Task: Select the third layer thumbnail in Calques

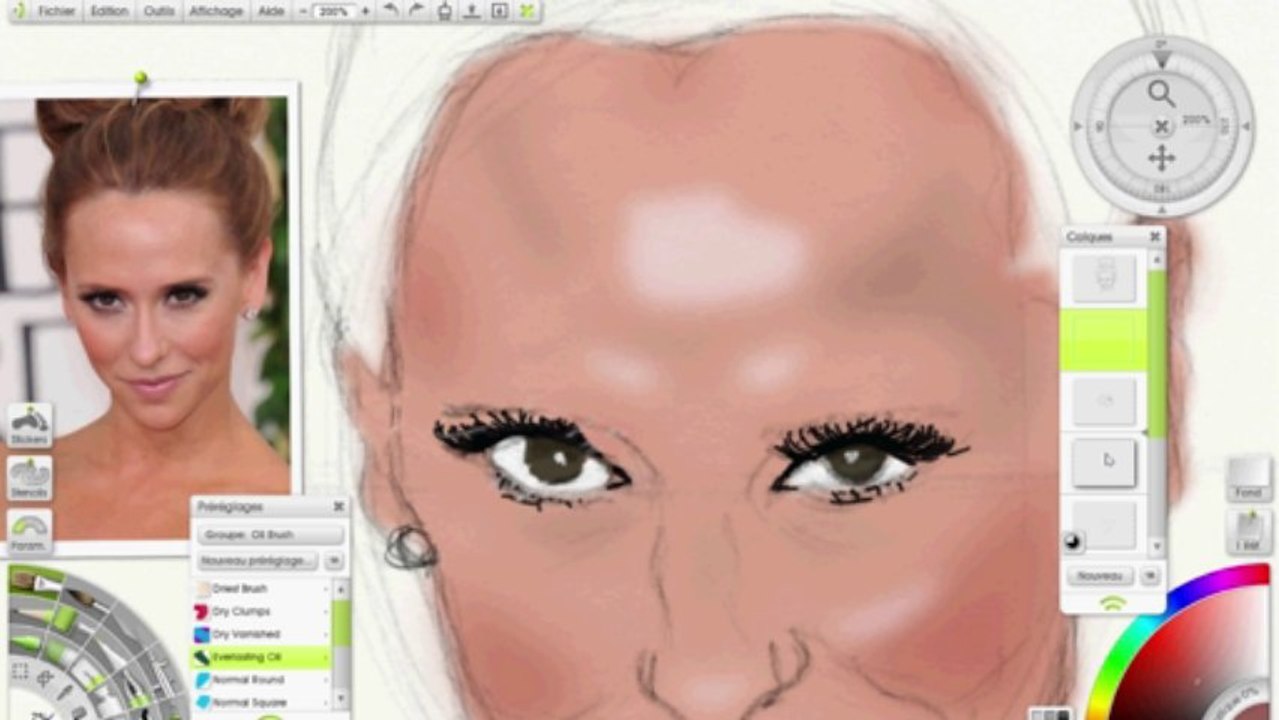Action: point(1104,400)
